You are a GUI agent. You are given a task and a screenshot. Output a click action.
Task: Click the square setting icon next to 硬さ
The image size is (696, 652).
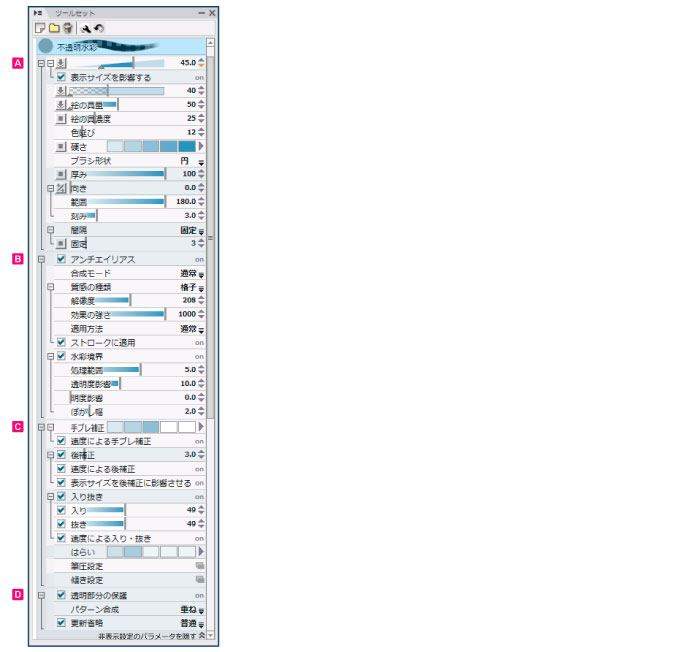click(x=61, y=146)
